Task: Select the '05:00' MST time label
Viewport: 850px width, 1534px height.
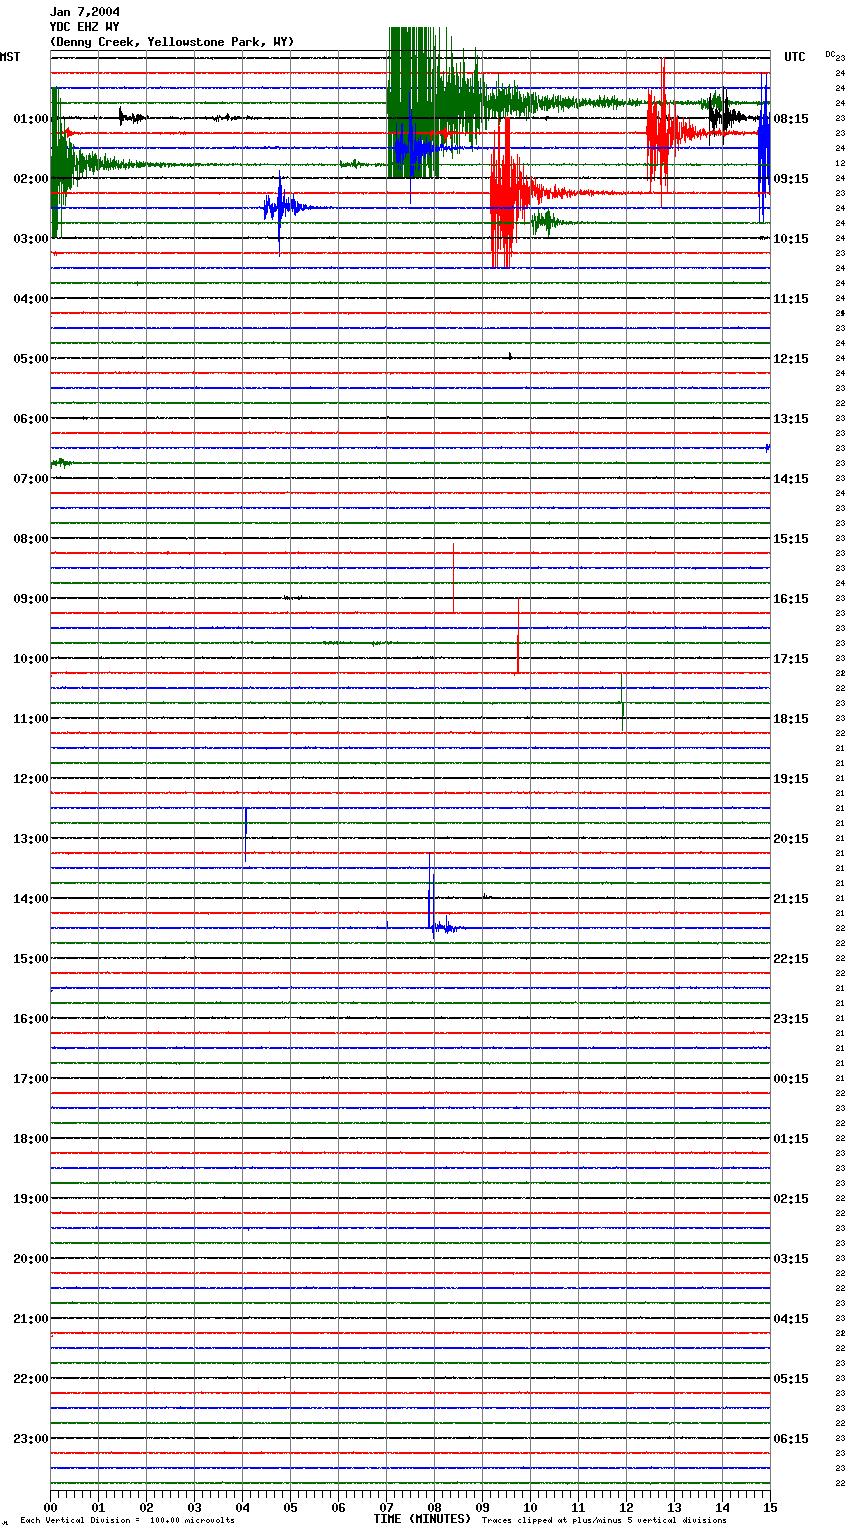Action: coord(31,359)
